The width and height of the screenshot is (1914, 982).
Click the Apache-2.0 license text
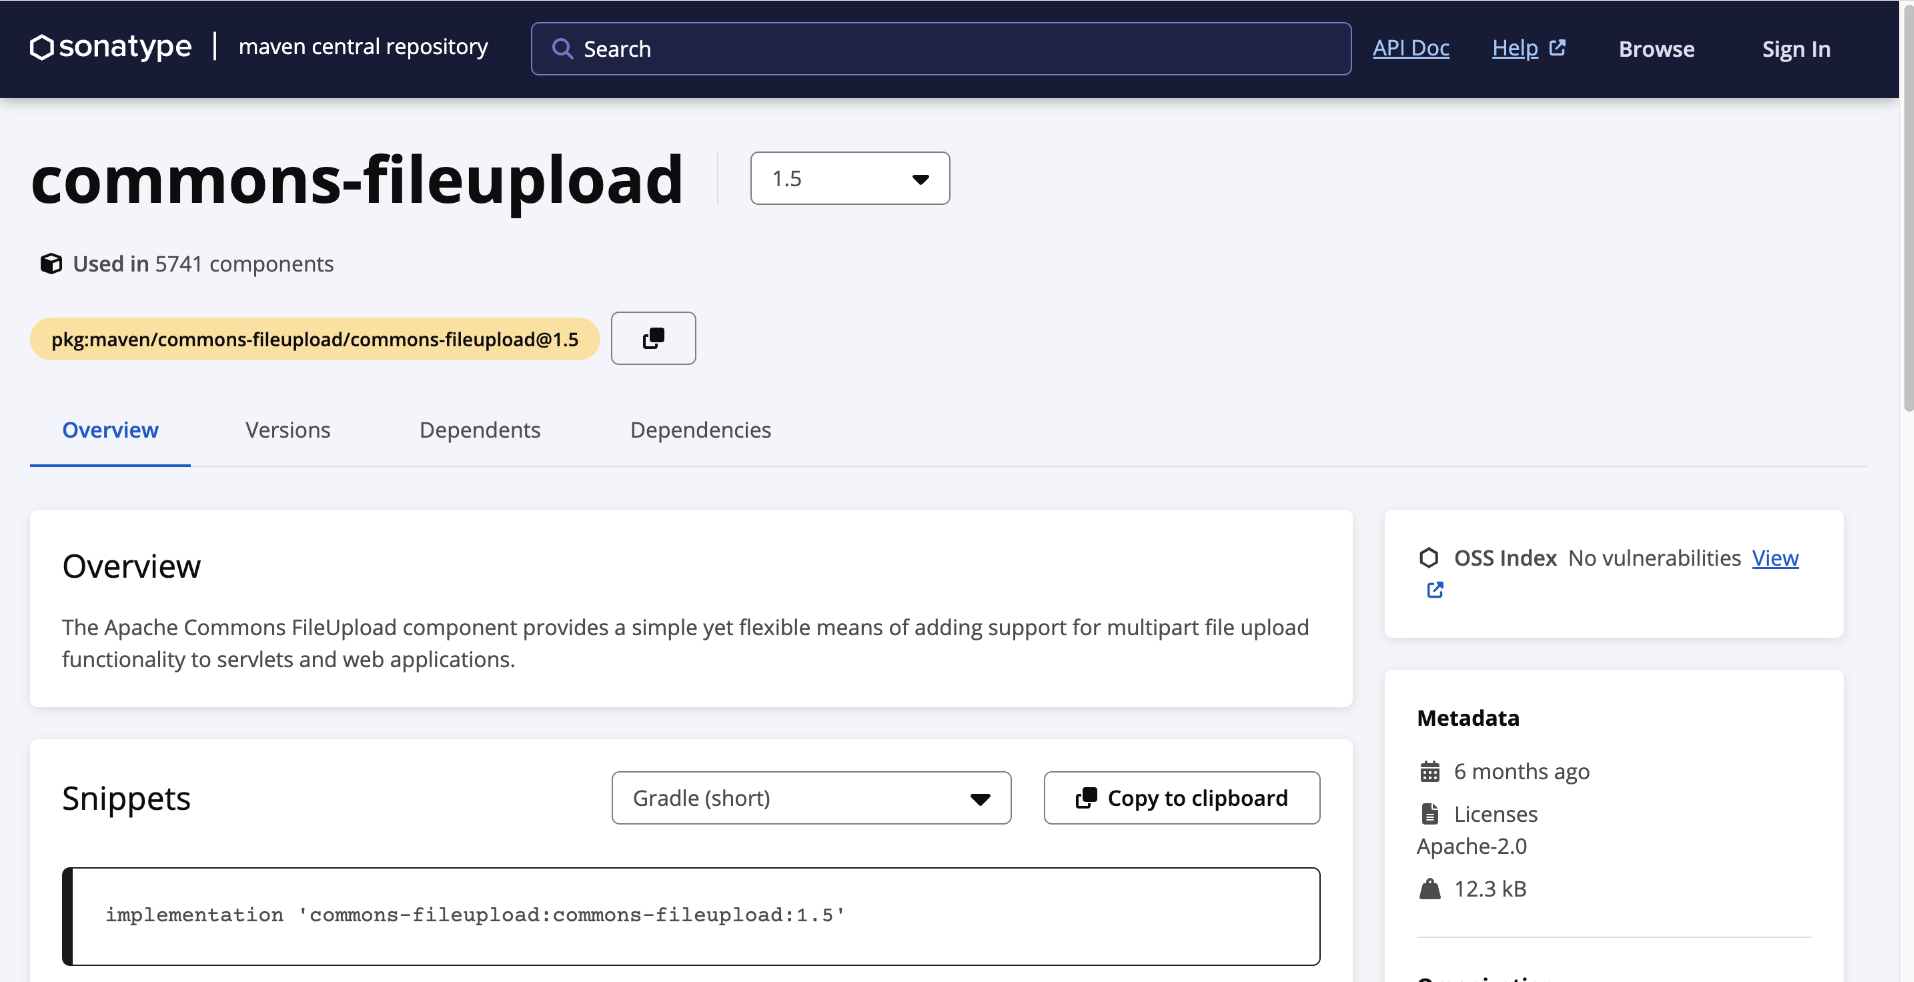[x=1472, y=846]
